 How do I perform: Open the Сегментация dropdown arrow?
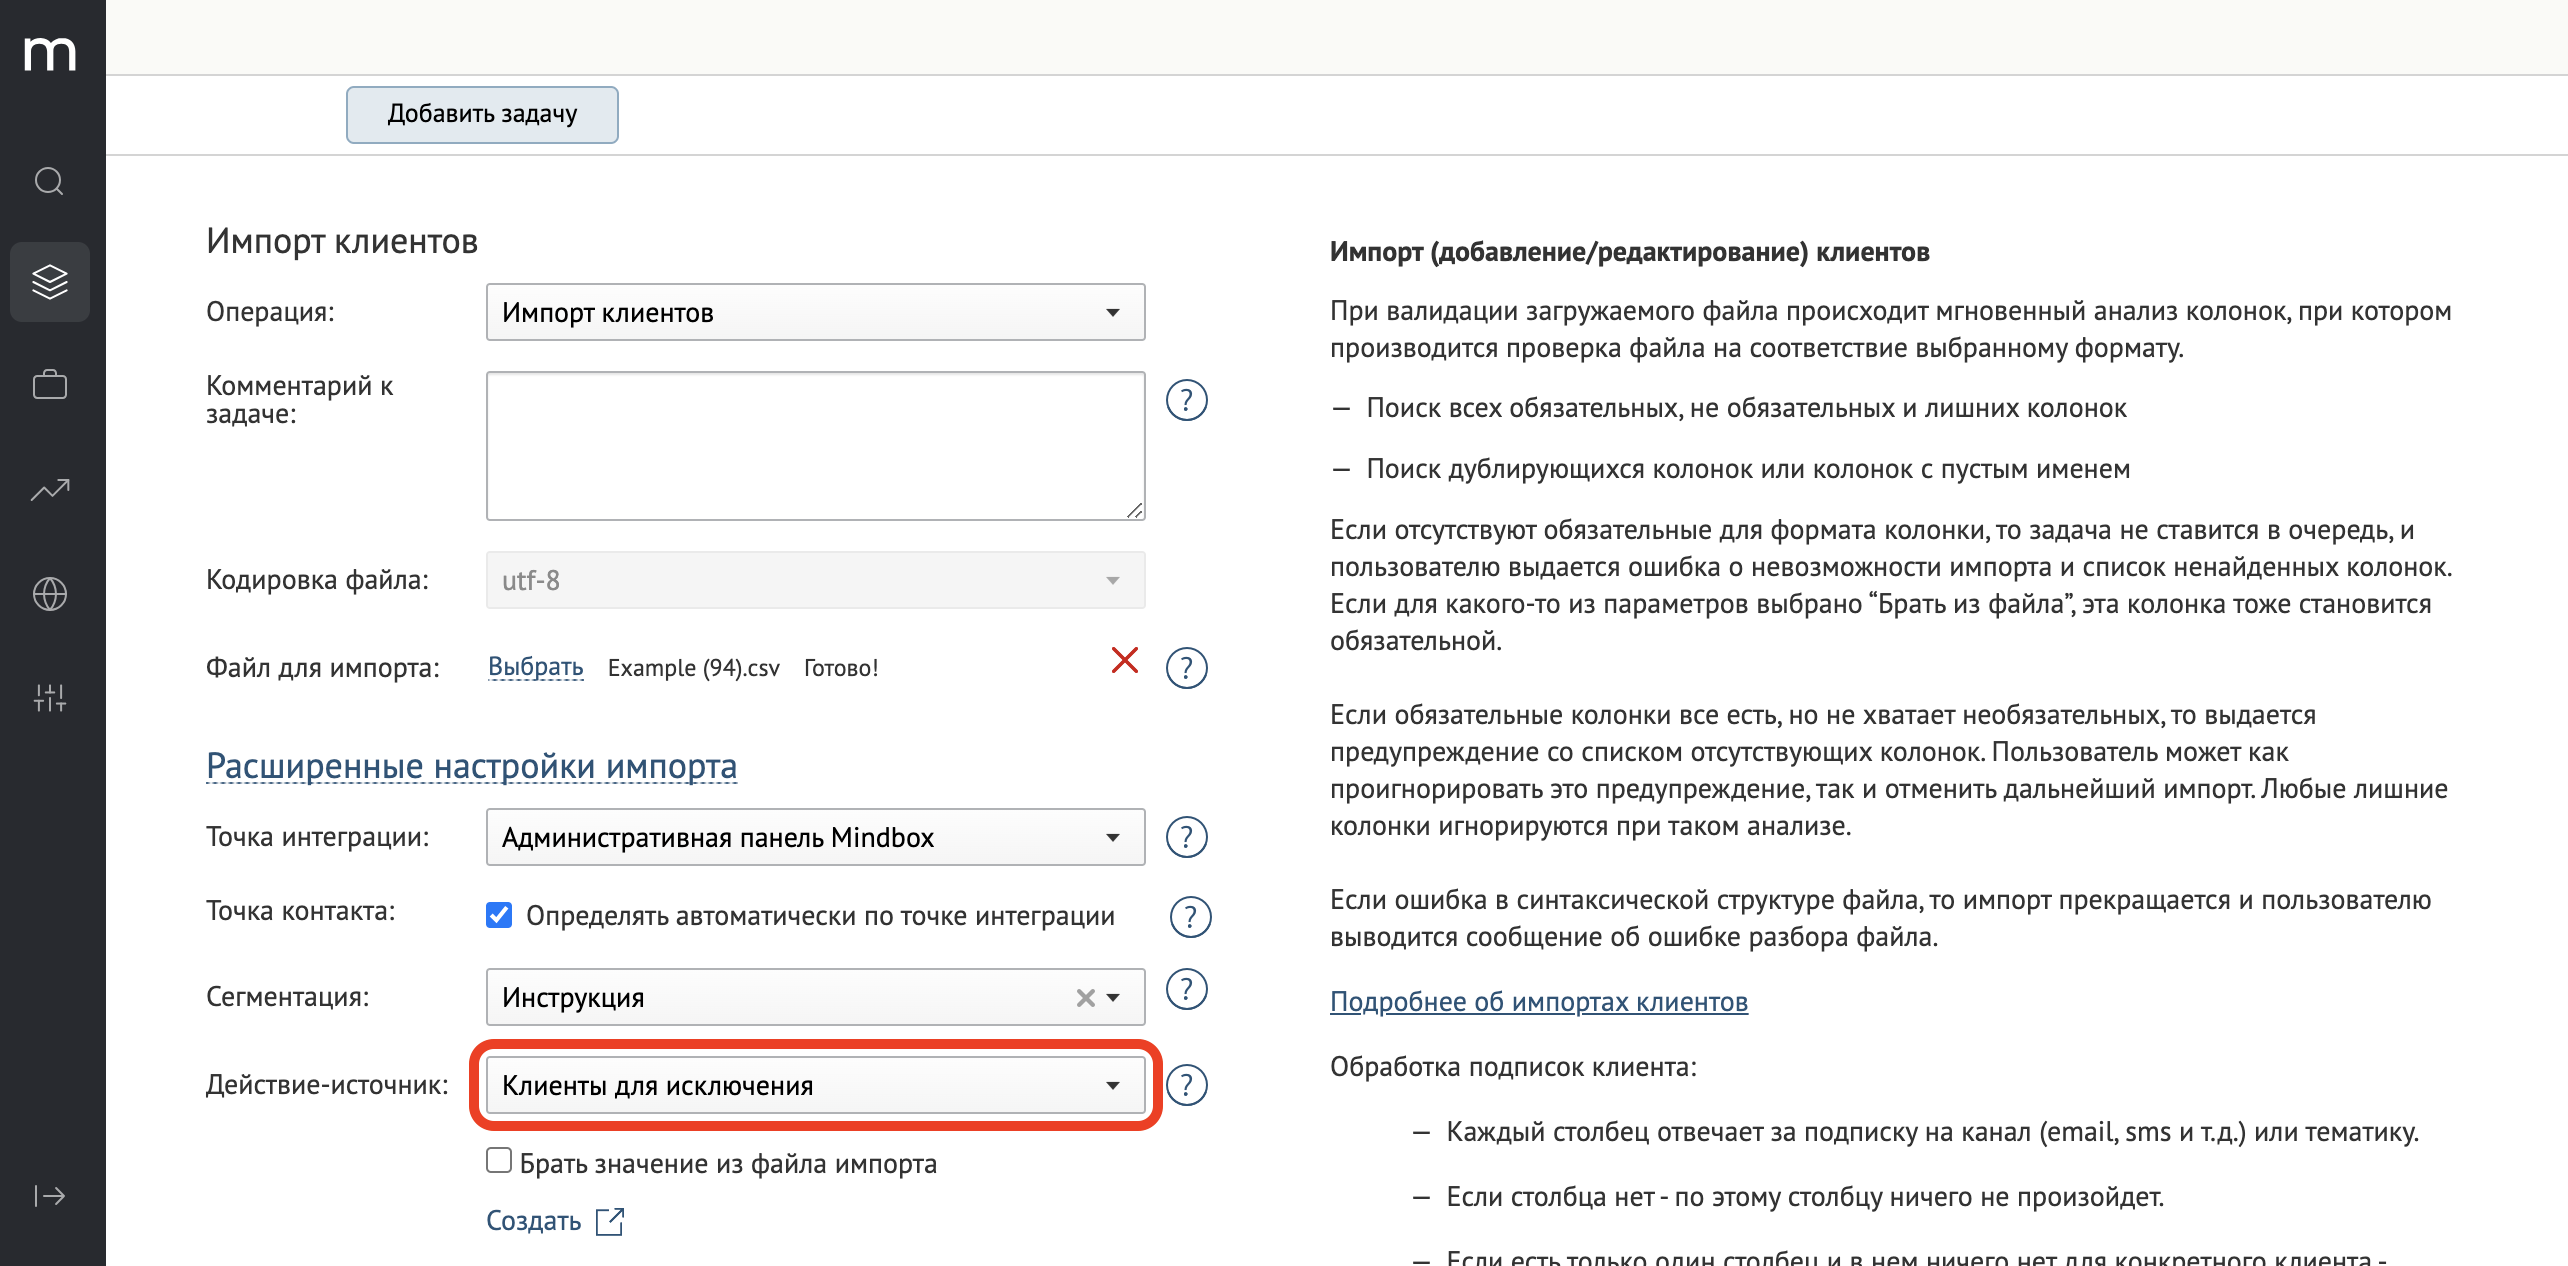1113,998
